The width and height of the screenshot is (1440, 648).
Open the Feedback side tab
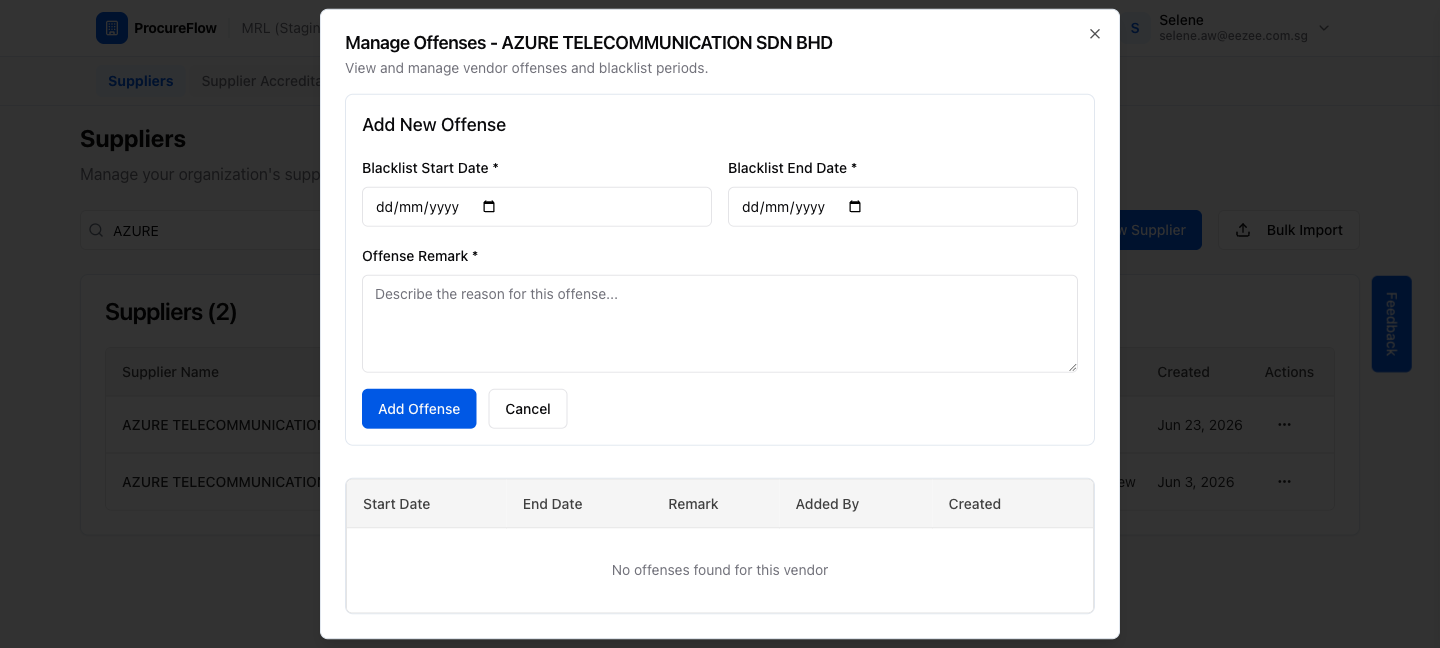pos(1391,324)
